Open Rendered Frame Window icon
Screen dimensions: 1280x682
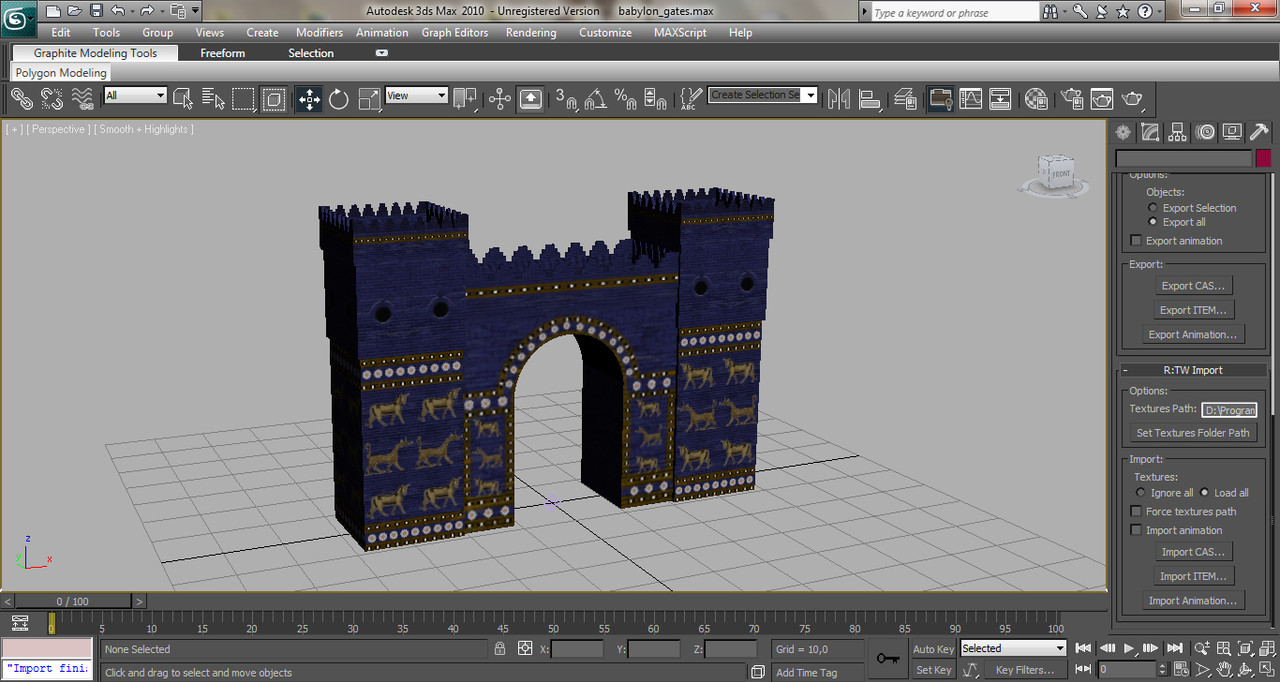tap(1102, 98)
